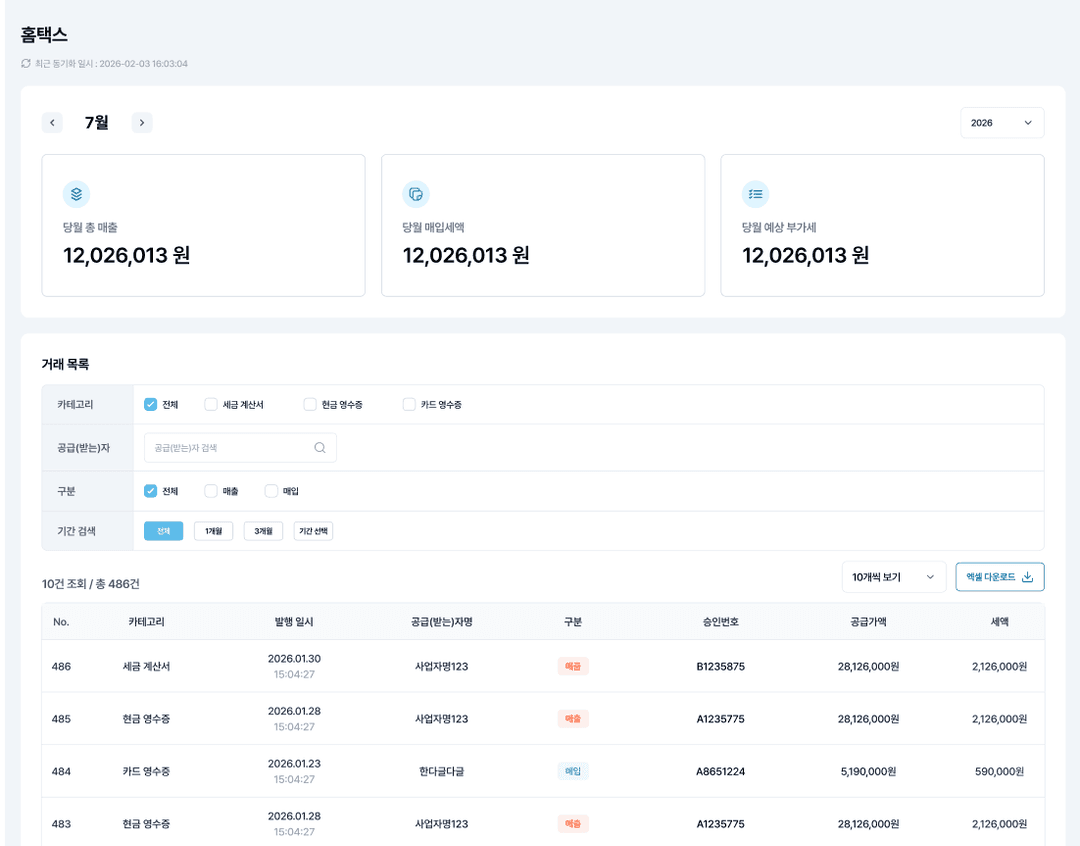Select the 1개월 period button
The height and width of the screenshot is (846, 1080).
click(x=214, y=531)
